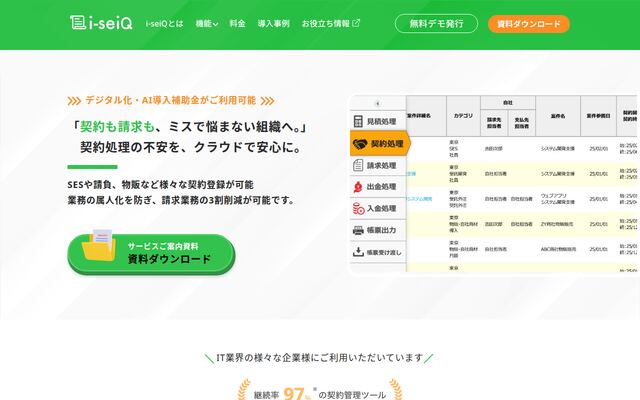Click the coins icon for 入金処理
Image resolution: width=640 pixels, height=400 pixels.
(x=358, y=209)
